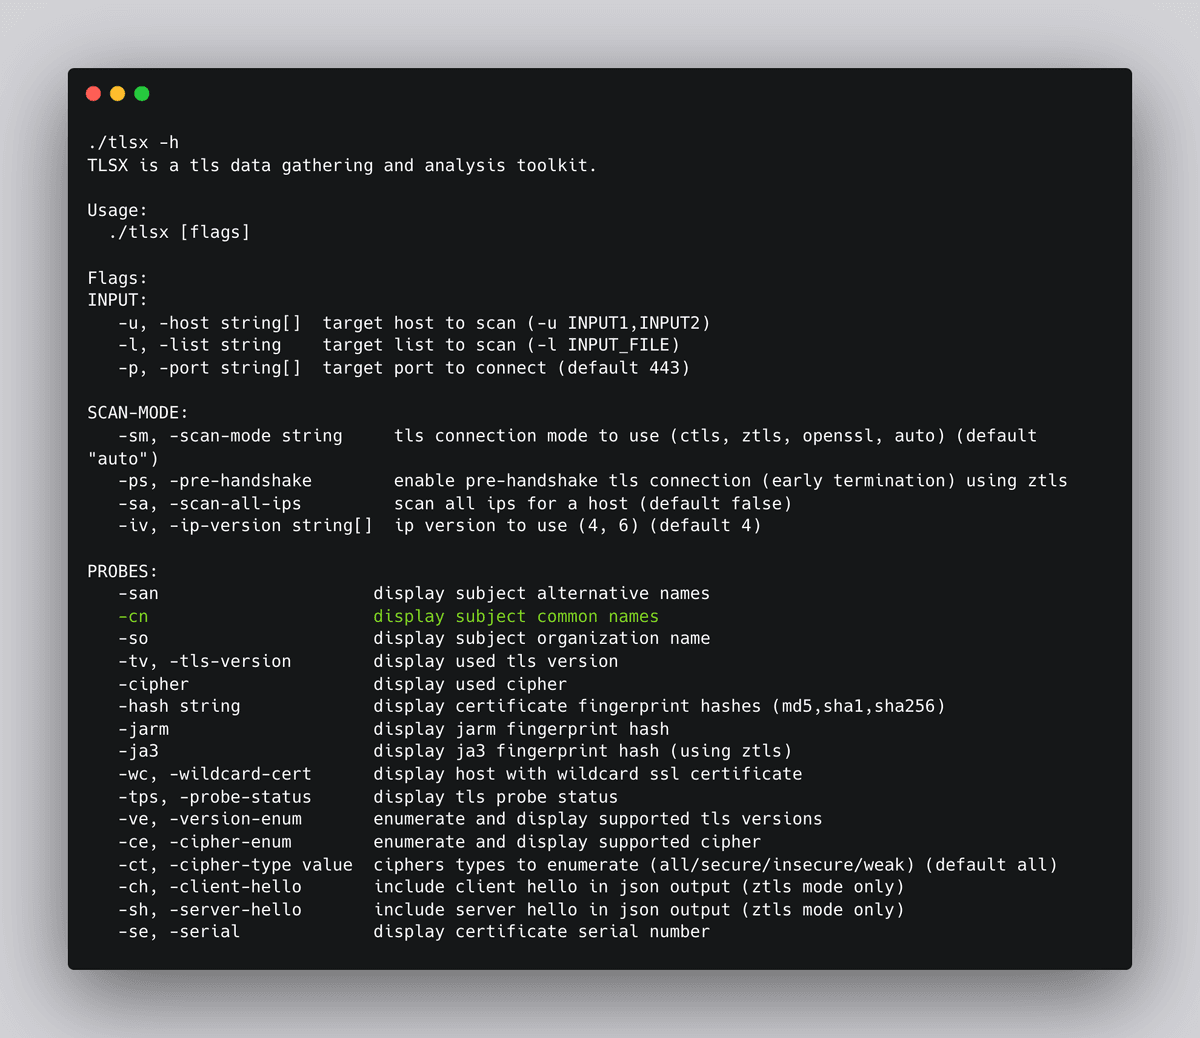Click the SCAN-MODE section header
This screenshot has width=1200, height=1038.
pyautogui.click(x=137, y=412)
